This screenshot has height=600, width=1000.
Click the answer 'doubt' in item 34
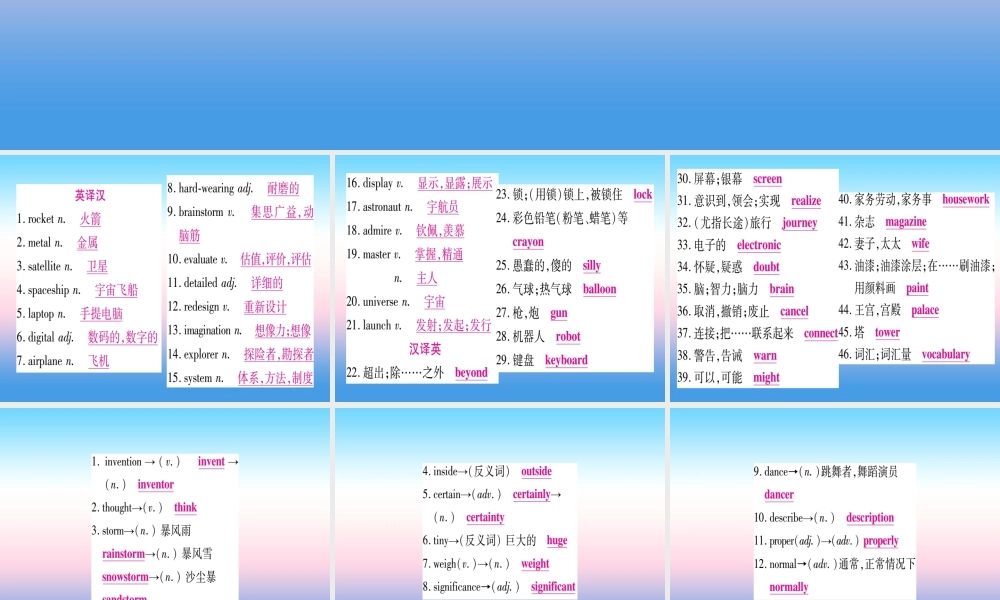[767, 267]
